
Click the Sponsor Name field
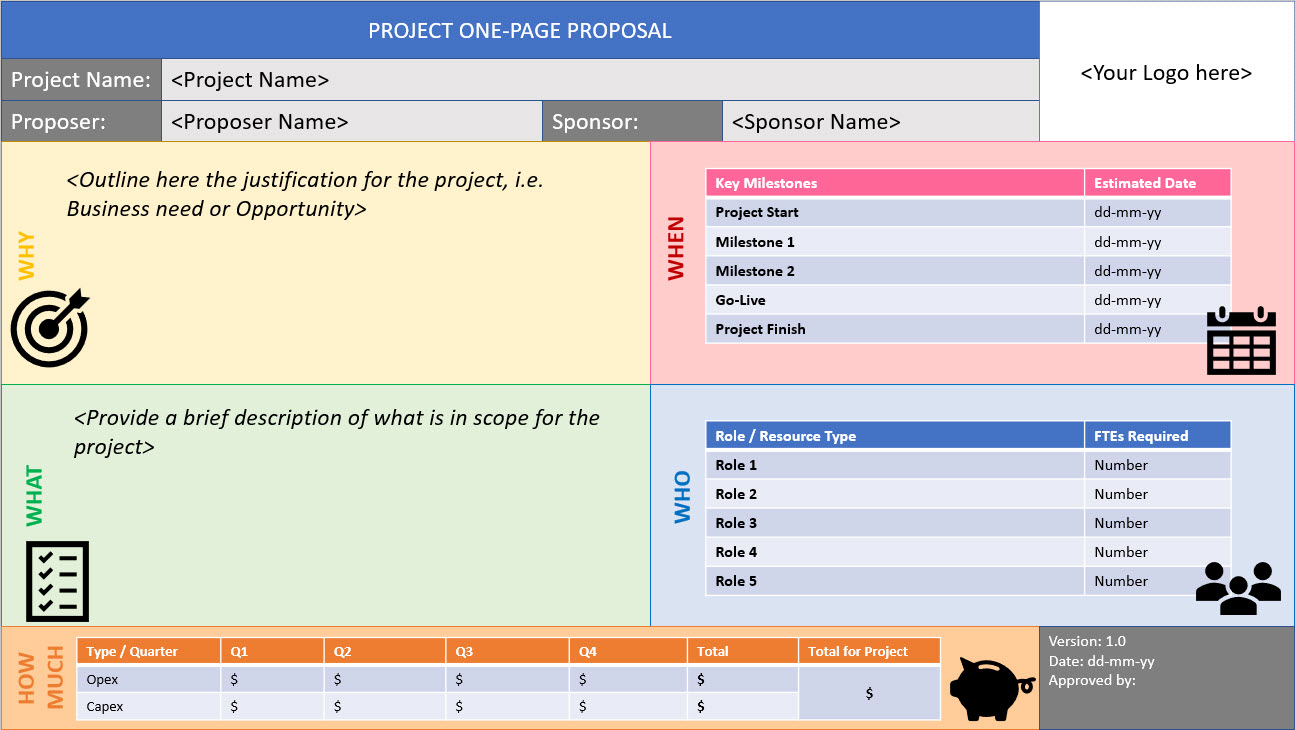click(x=880, y=122)
